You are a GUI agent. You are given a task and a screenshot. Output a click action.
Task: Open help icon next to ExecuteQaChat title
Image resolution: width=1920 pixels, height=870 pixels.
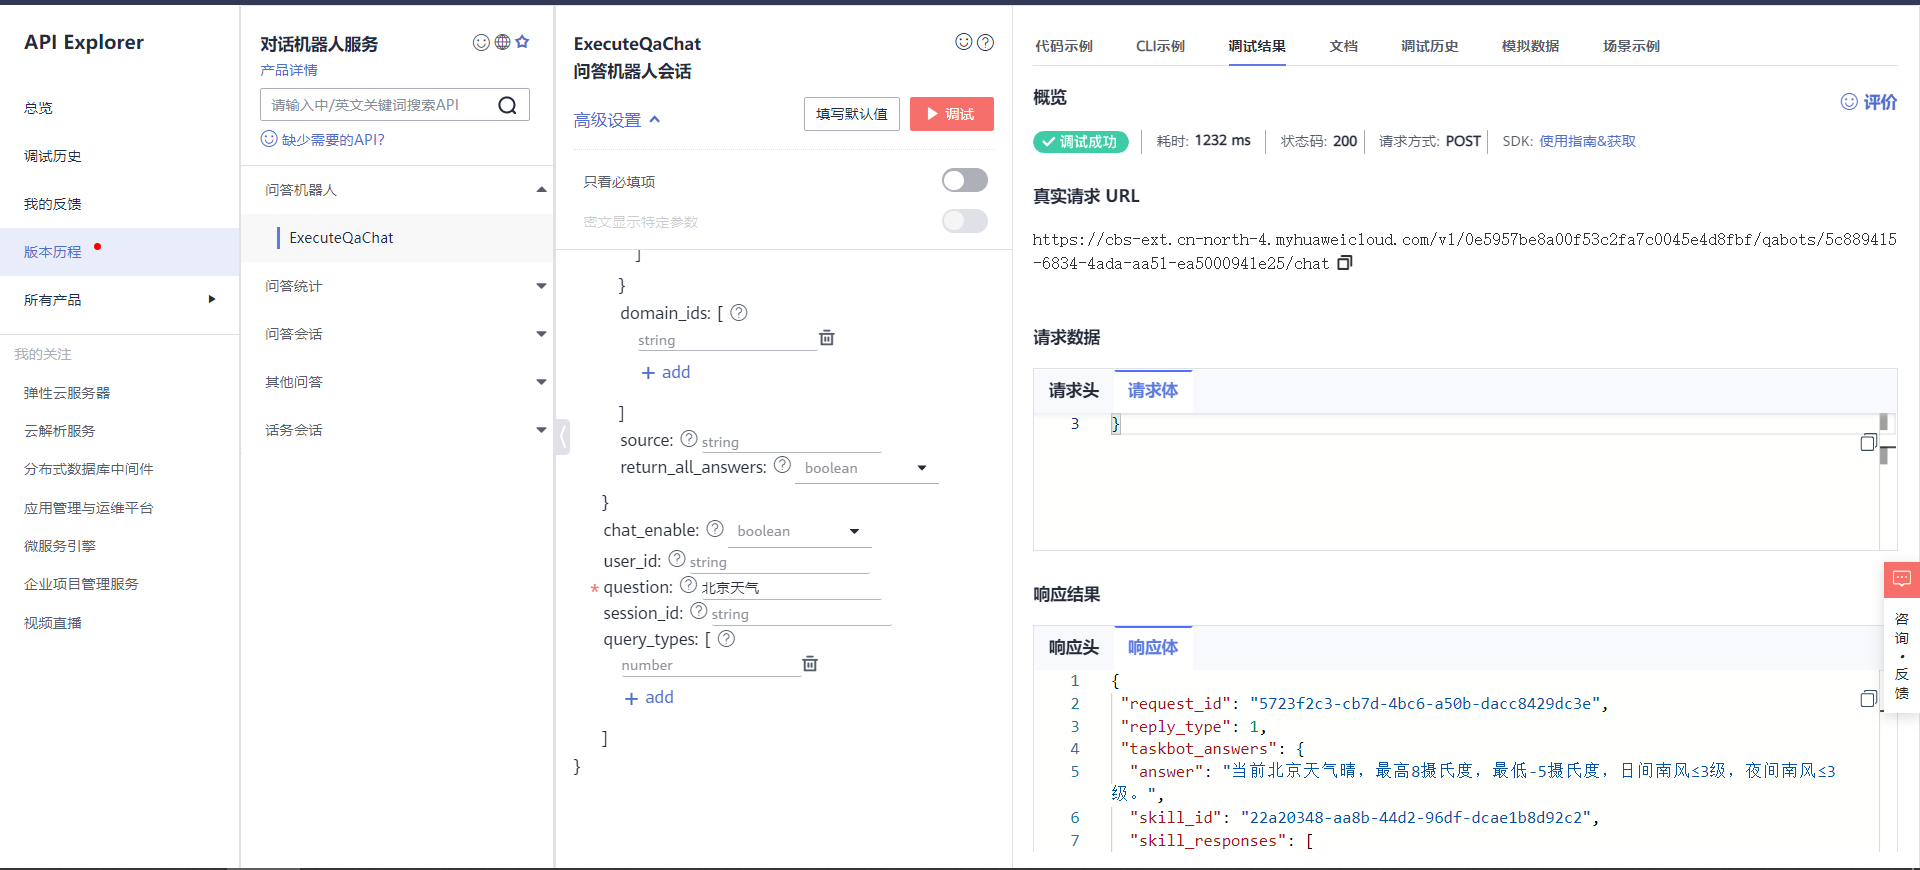(x=985, y=42)
